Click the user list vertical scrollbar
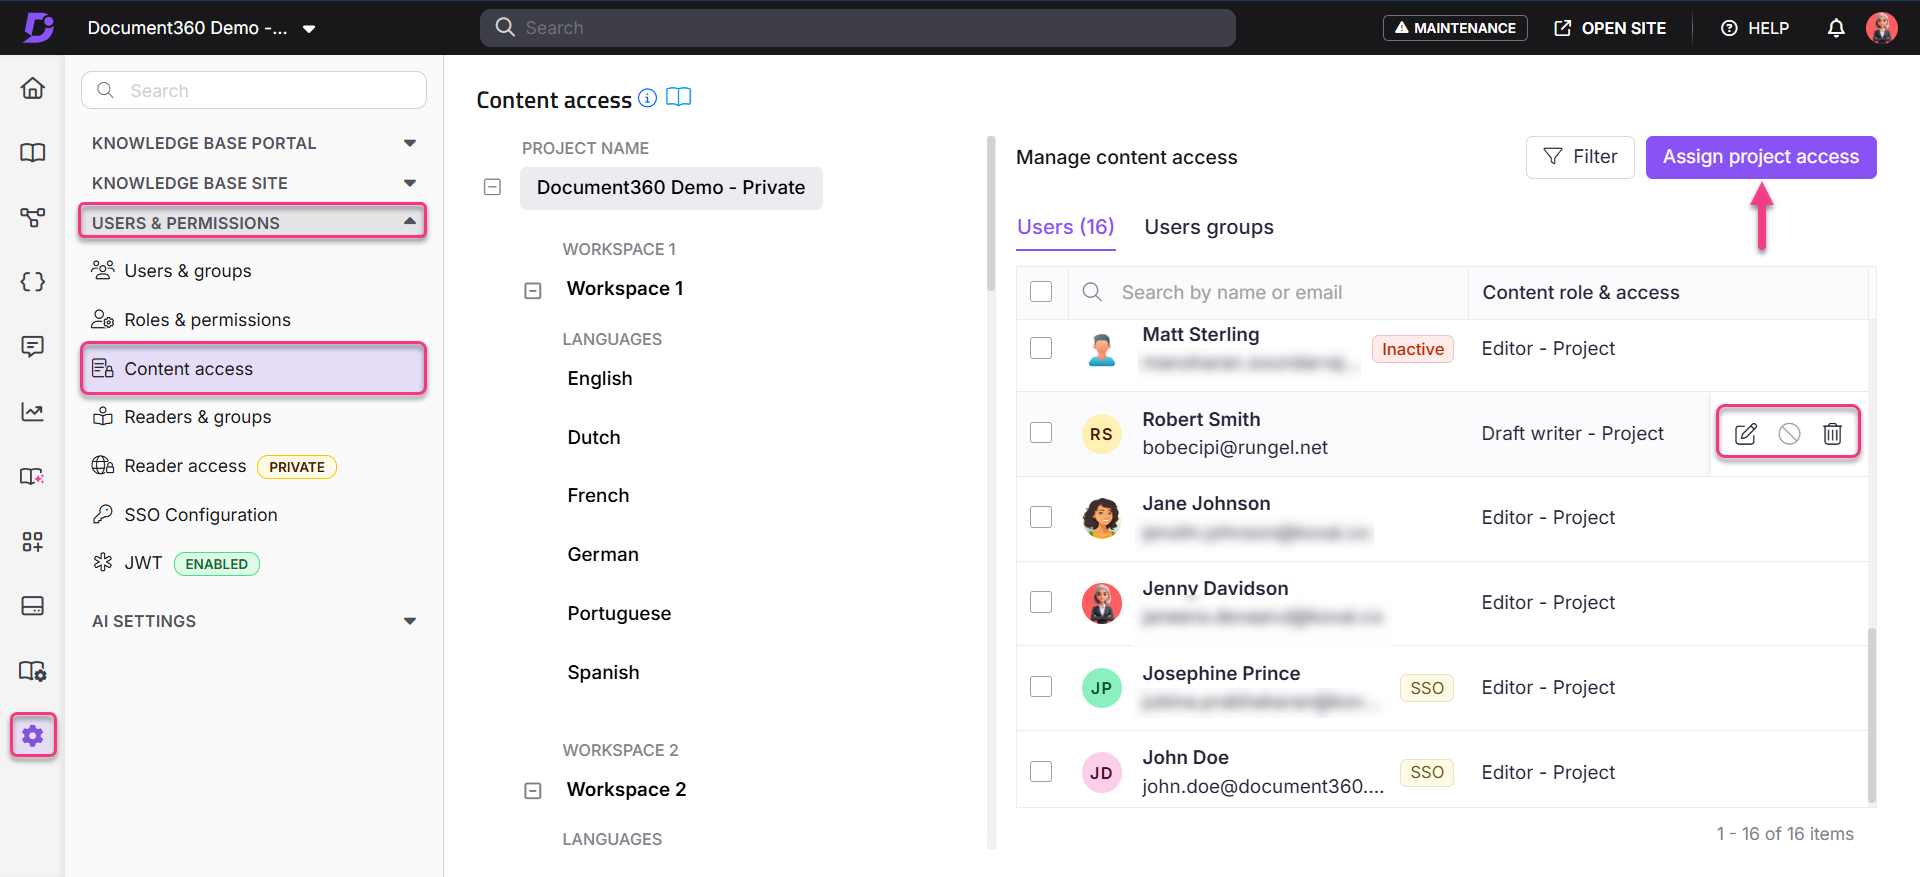Screen dimensions: 1920x877 click(1872, 715)
